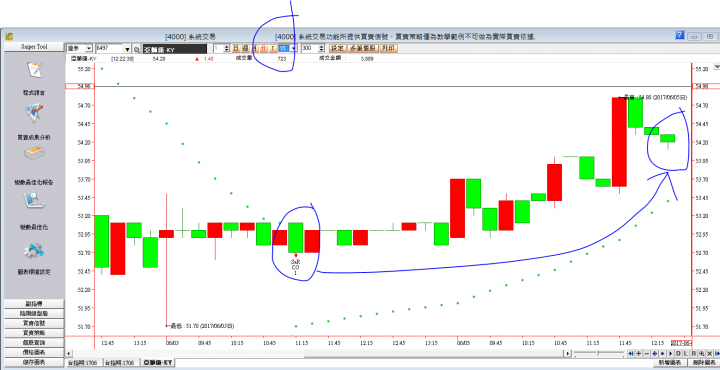Image resolution: width=720 pixels, height=370 pixels.
Task: Click the 刪除圖表 delete chart button
Action: point(704,363)
